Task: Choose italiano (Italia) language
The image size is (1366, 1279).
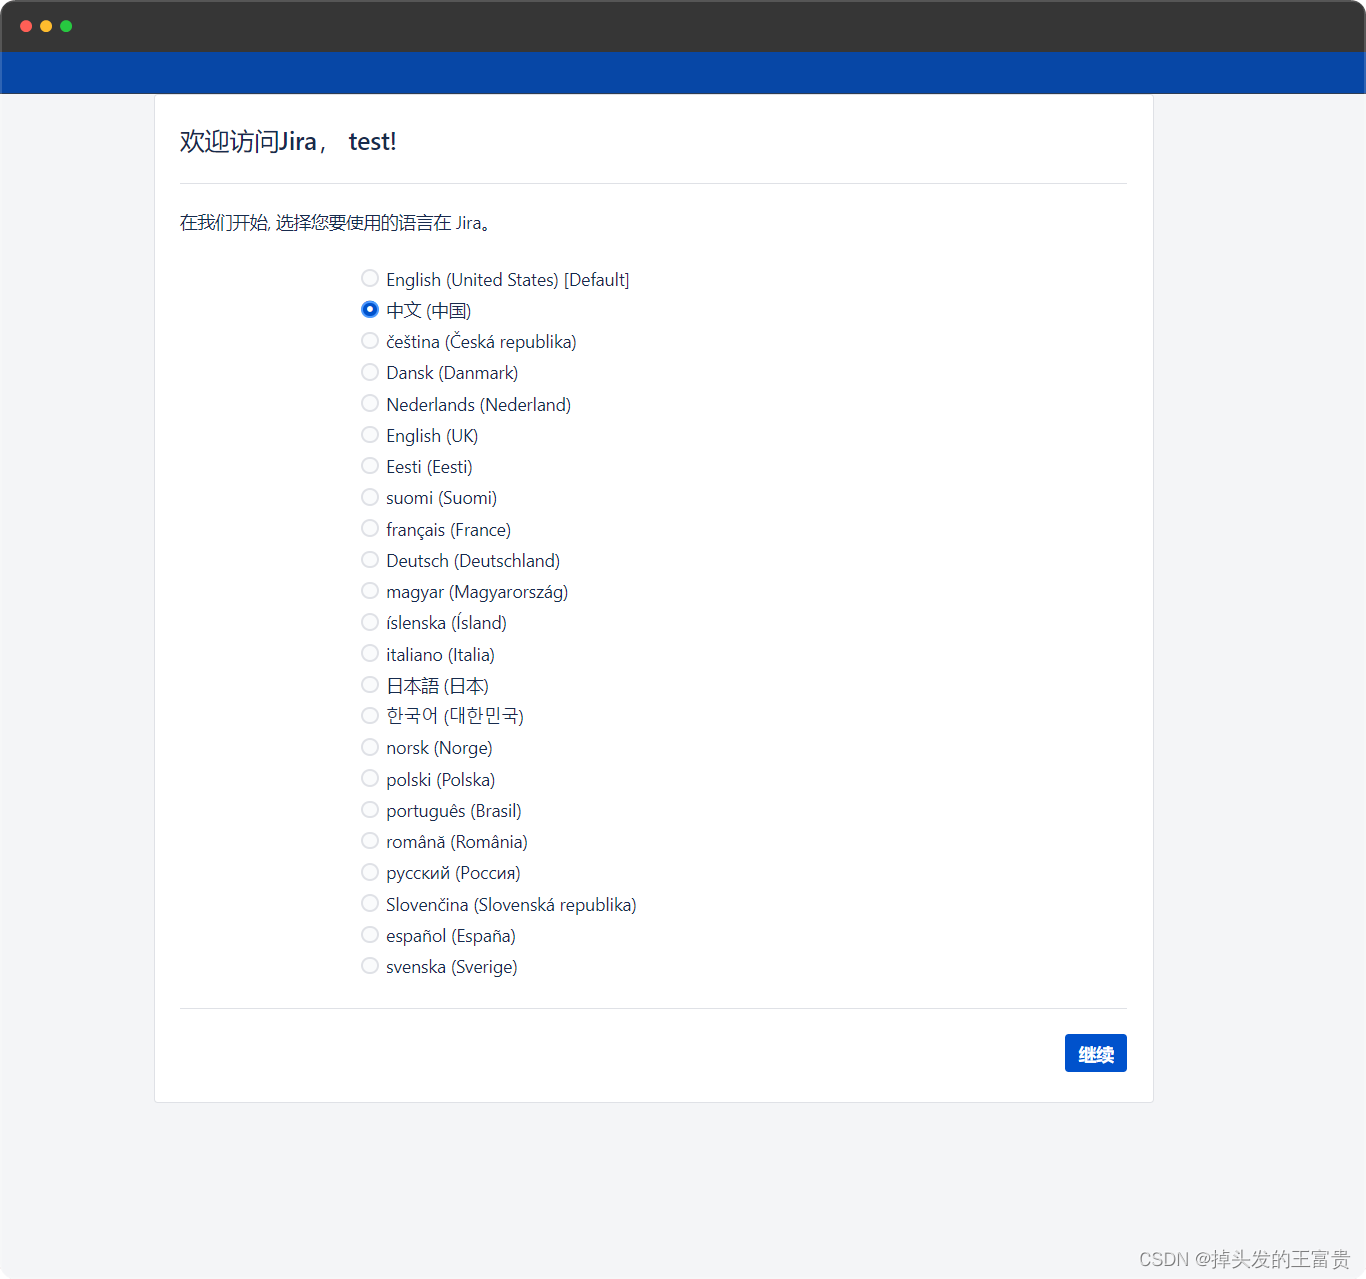Action: point(370,654)
